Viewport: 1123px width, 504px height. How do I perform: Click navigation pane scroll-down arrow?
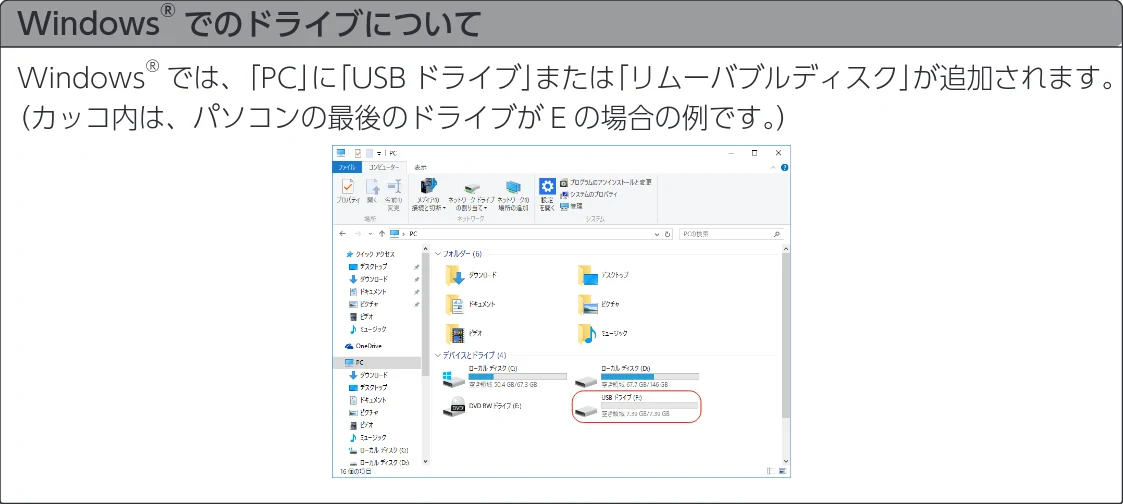click(x=425, y=462)
